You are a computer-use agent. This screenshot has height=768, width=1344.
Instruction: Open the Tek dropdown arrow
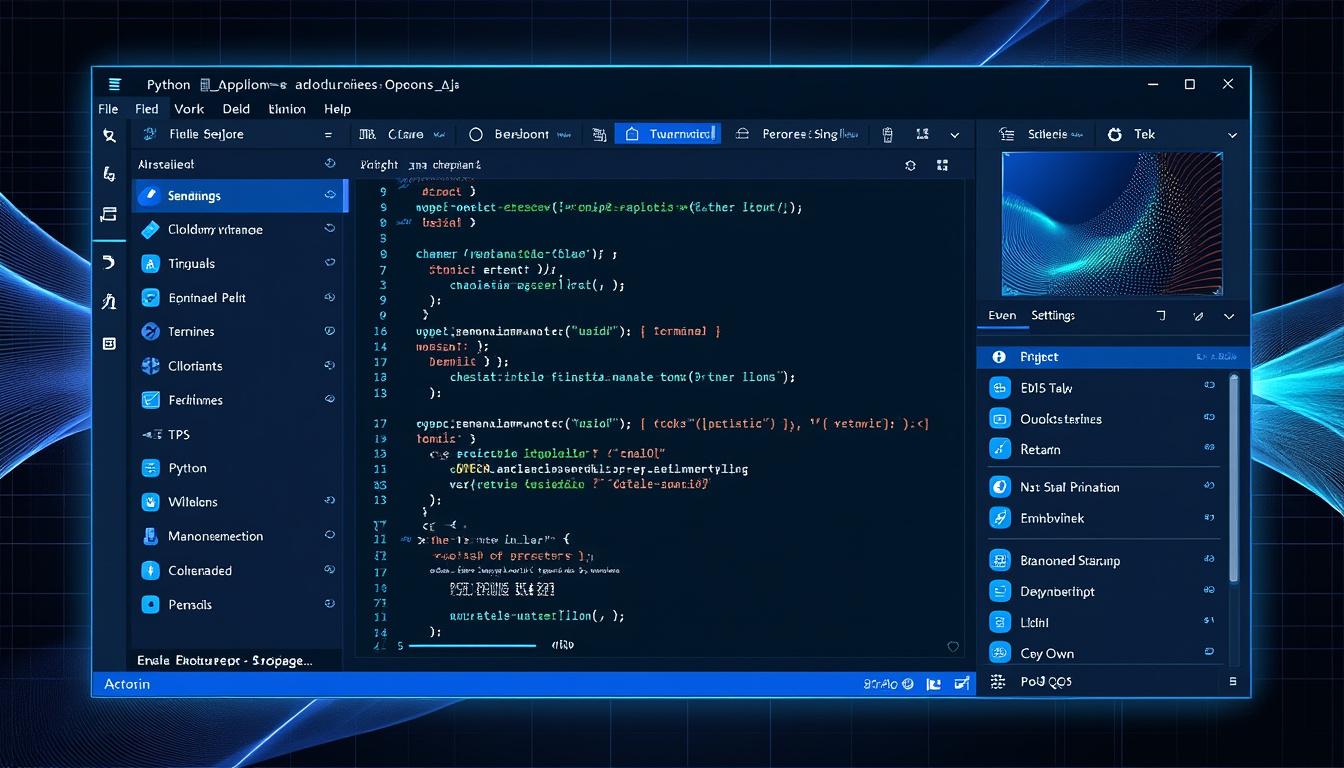point(1232,133)
